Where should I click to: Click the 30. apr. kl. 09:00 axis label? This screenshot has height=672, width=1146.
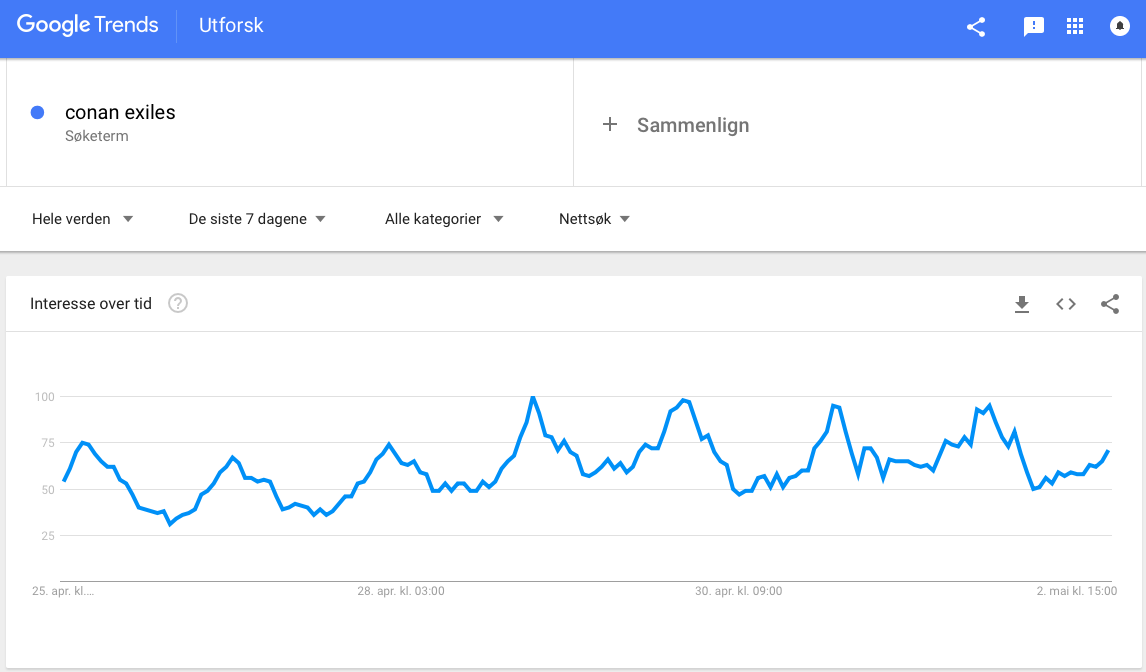(738, 591)
